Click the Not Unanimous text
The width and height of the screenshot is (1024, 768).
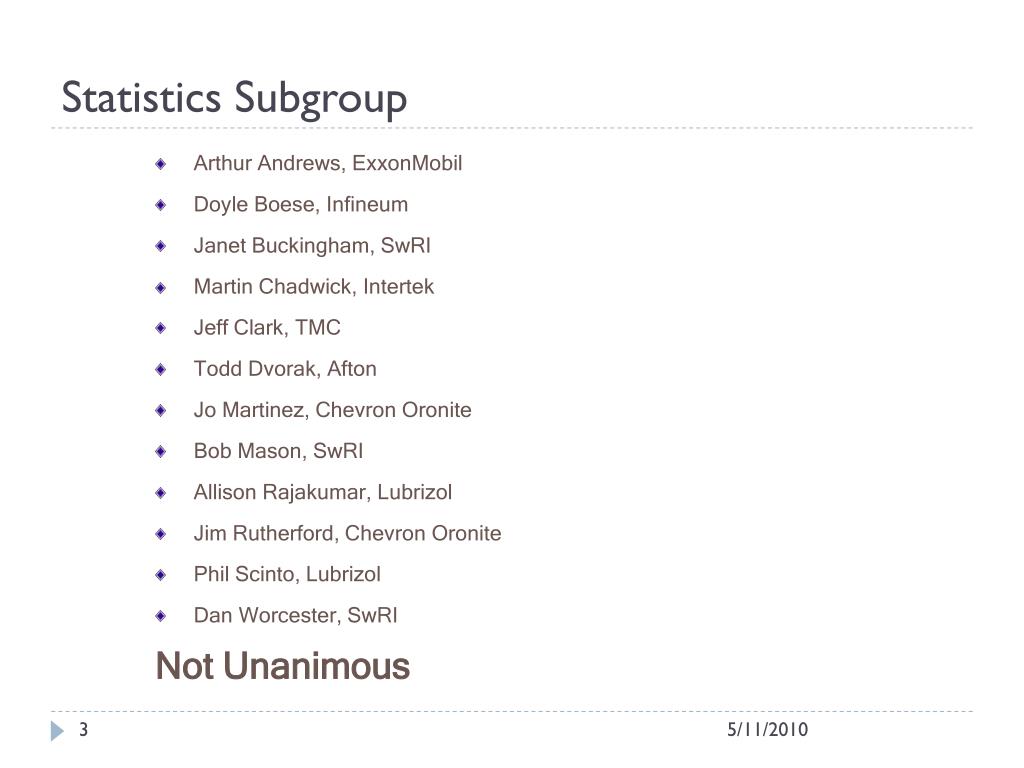[283, 666]
